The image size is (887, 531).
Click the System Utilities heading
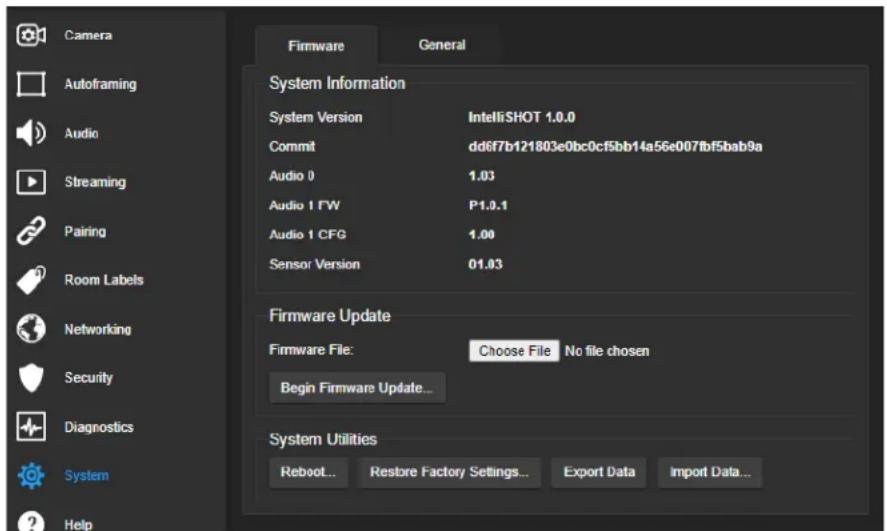[x=323, y=439]
